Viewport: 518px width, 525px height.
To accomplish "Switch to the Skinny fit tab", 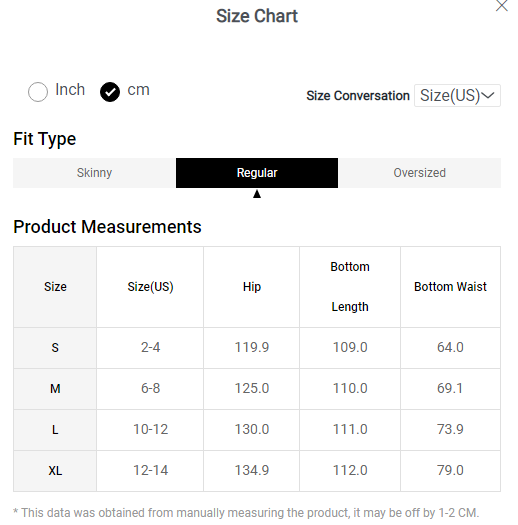I will click(x=94, y=173).
